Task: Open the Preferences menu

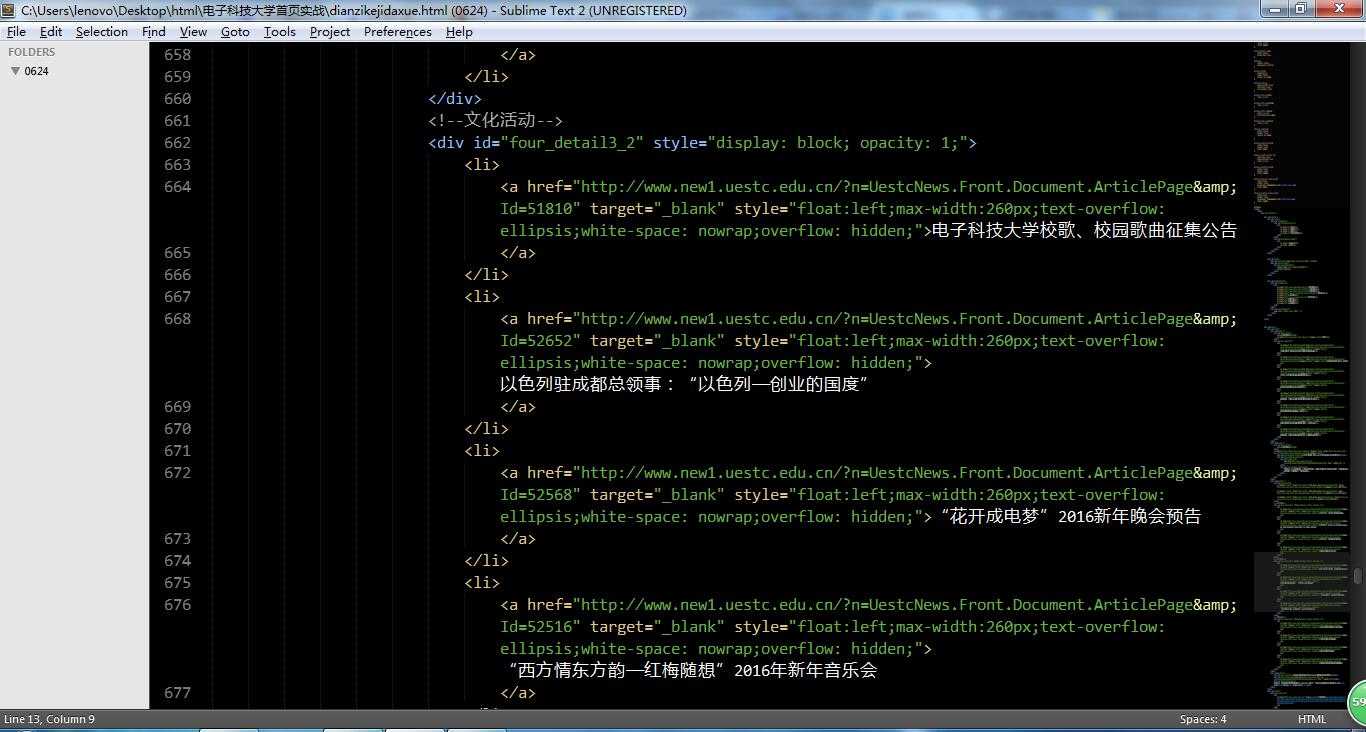Action: pyautogui.click(x=398, y=32)
